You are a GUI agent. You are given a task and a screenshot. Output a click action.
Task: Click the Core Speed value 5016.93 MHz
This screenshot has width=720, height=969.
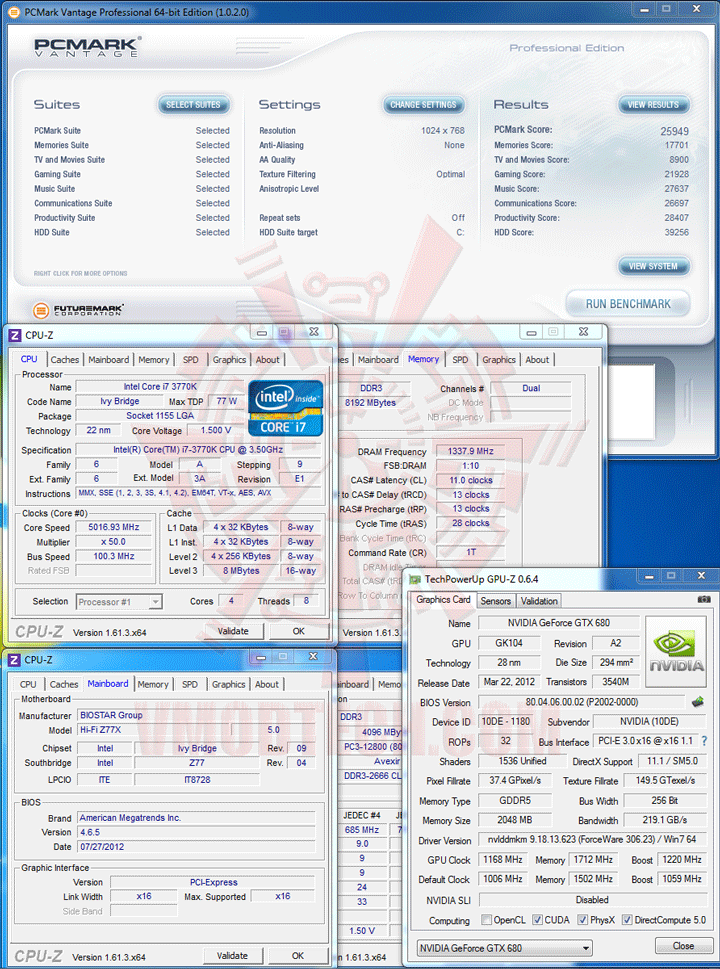(x=114, y=527)
